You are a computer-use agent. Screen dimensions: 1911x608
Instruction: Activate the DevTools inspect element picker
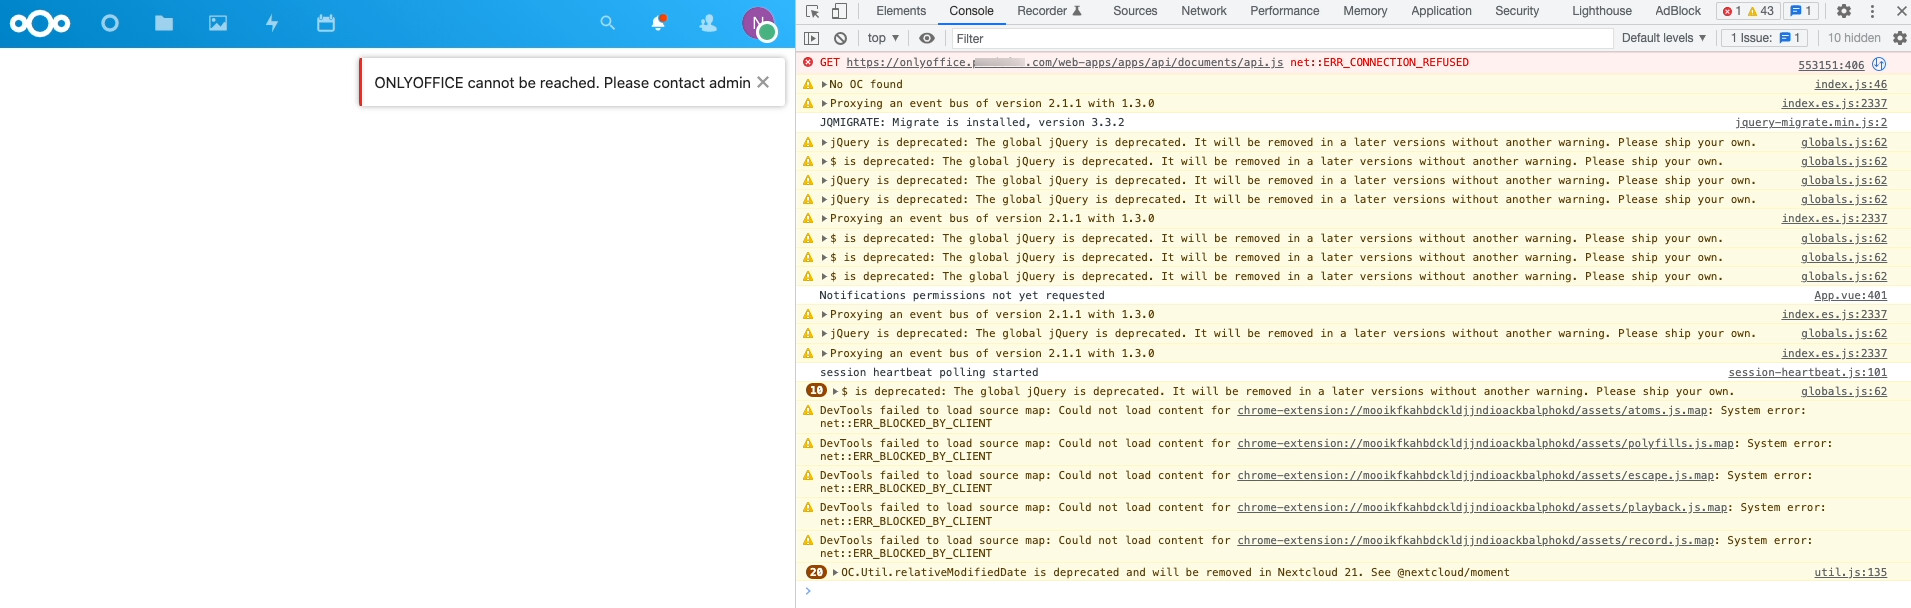[813, 11]
